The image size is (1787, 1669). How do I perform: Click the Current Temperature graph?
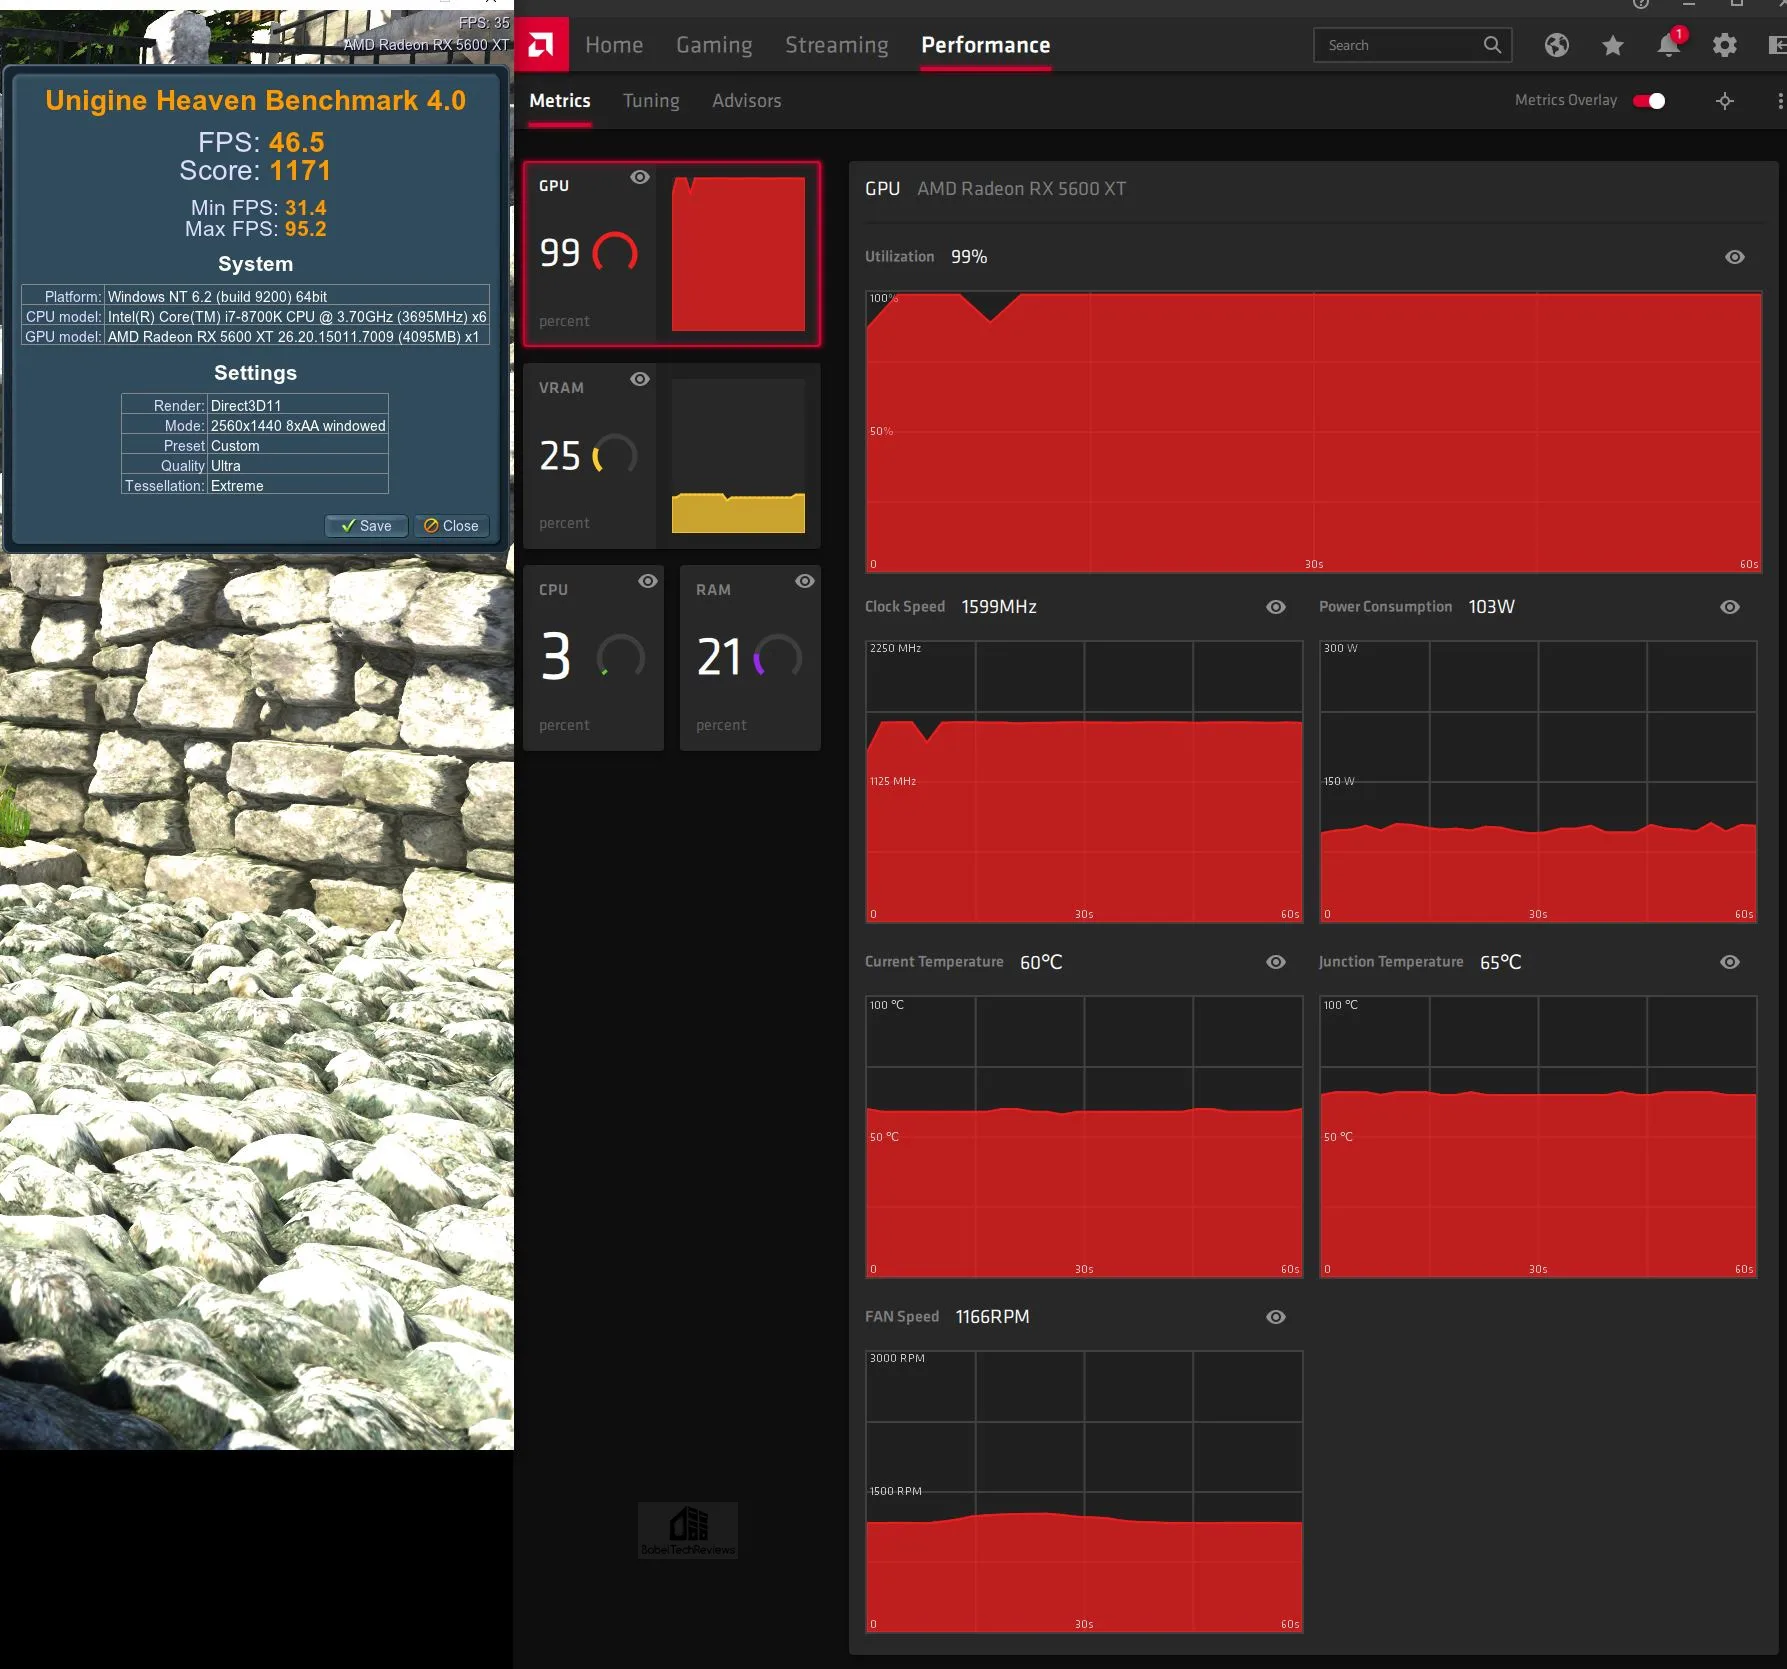pos(1084,1137)
